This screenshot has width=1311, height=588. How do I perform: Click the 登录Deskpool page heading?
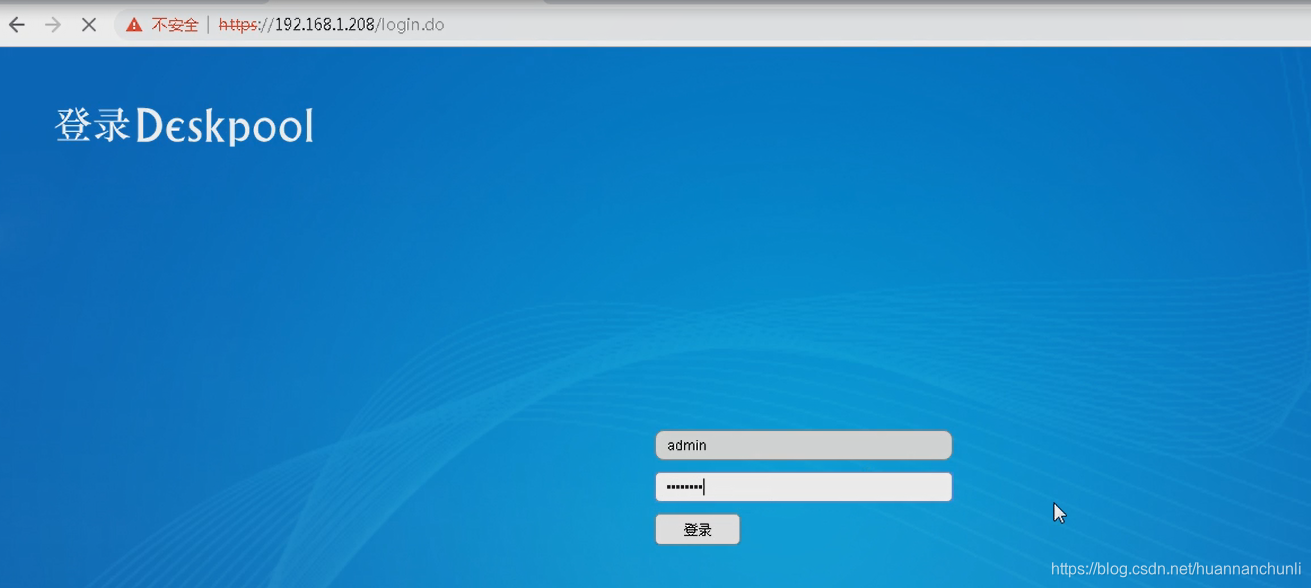[x=184, y=126]
